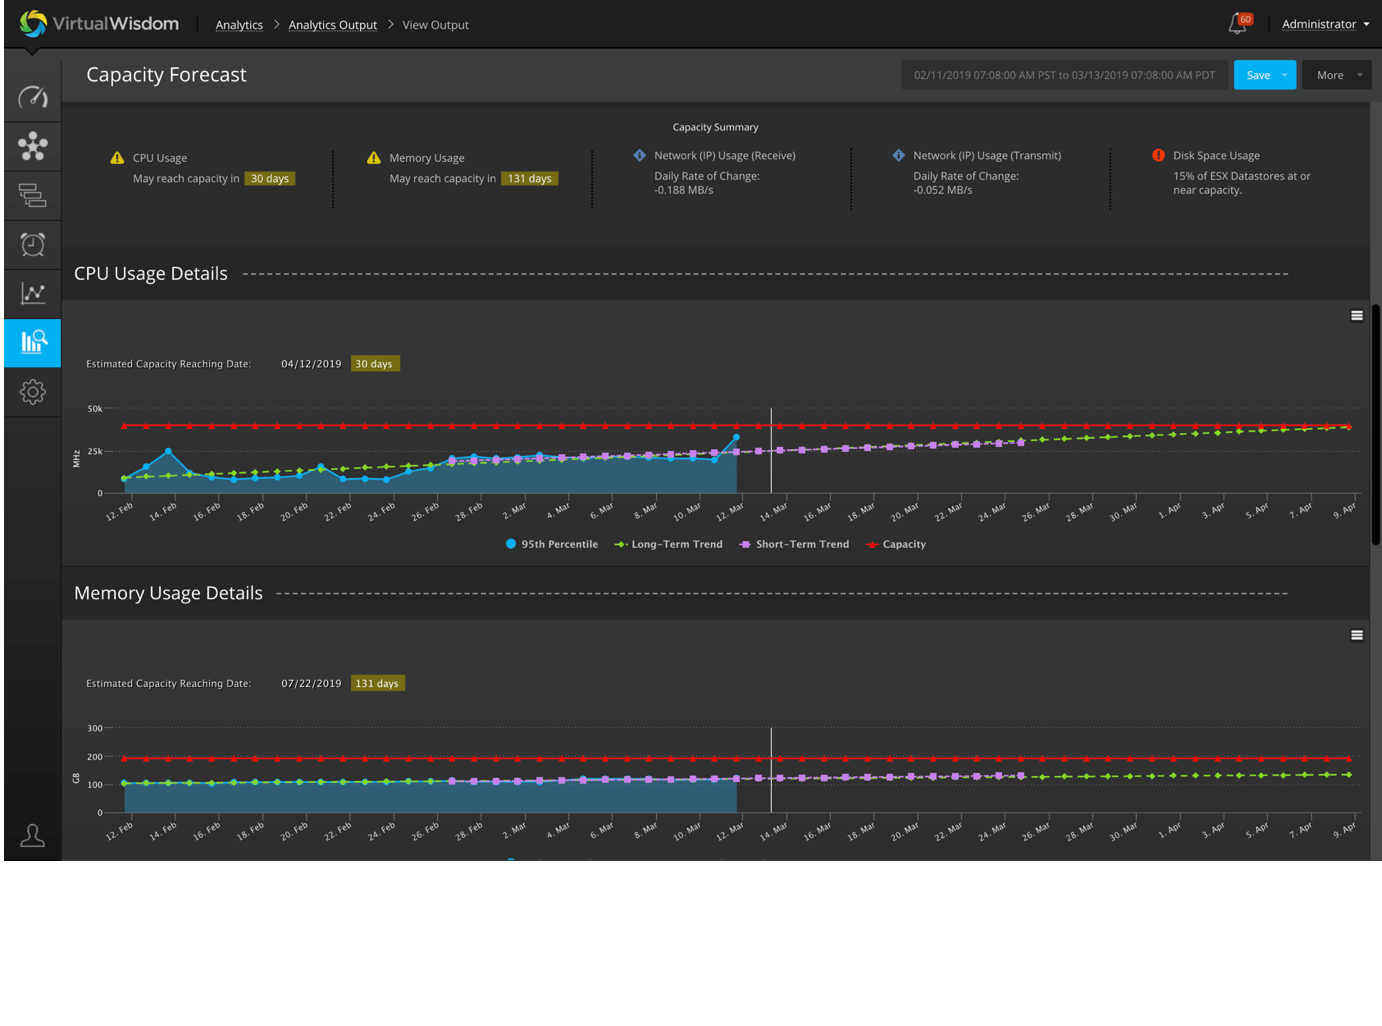Click Disk Space Usage summary label

coord(1216,156)
